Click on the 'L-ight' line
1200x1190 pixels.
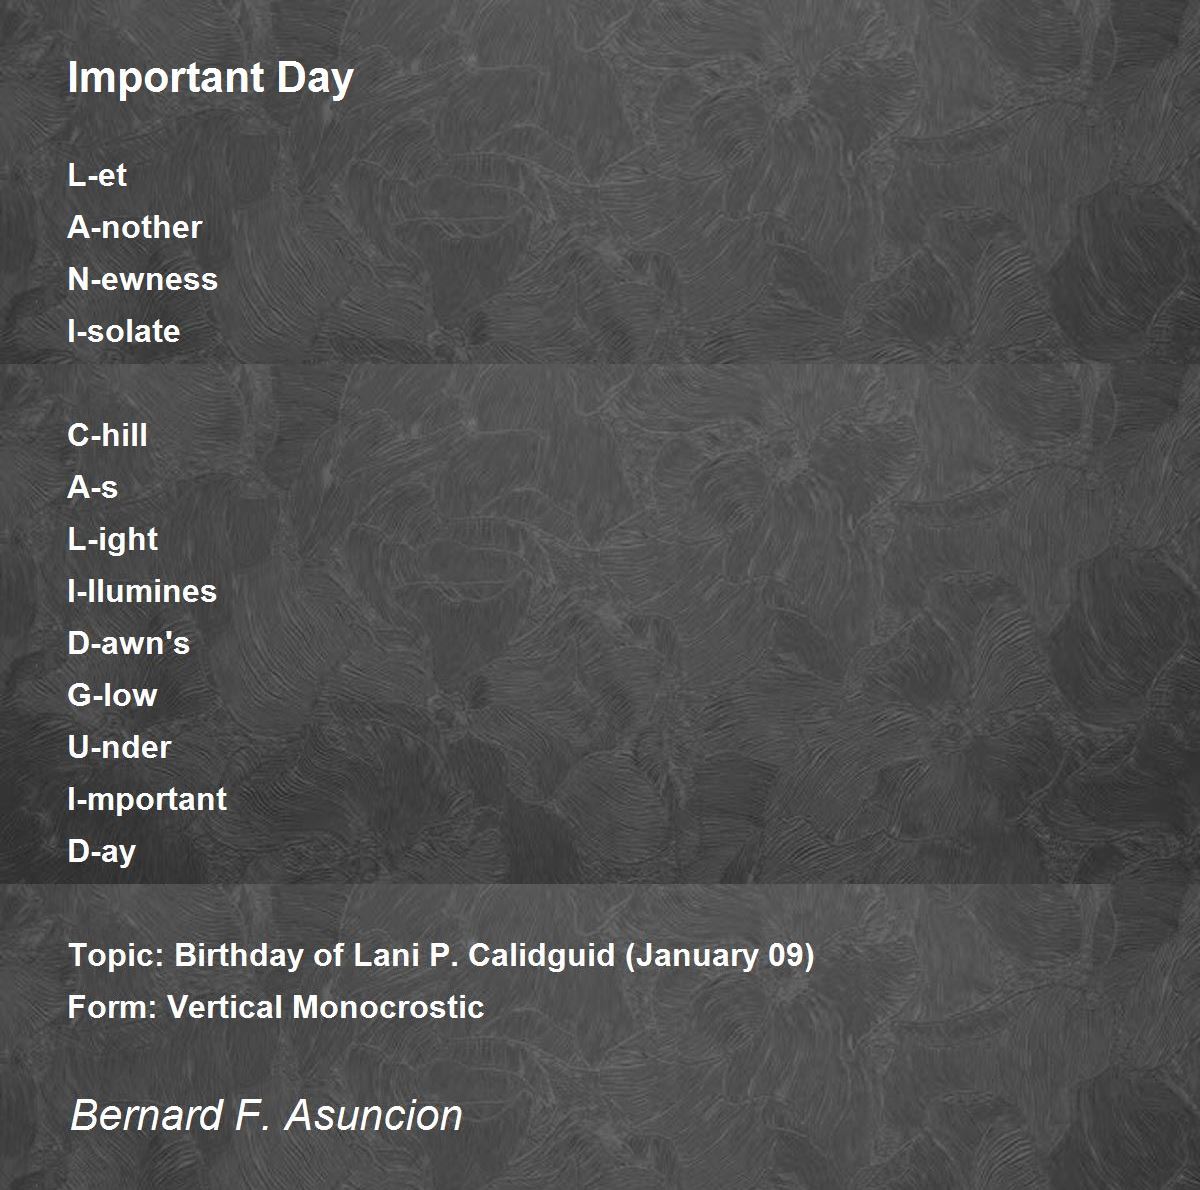coord(113,540)
